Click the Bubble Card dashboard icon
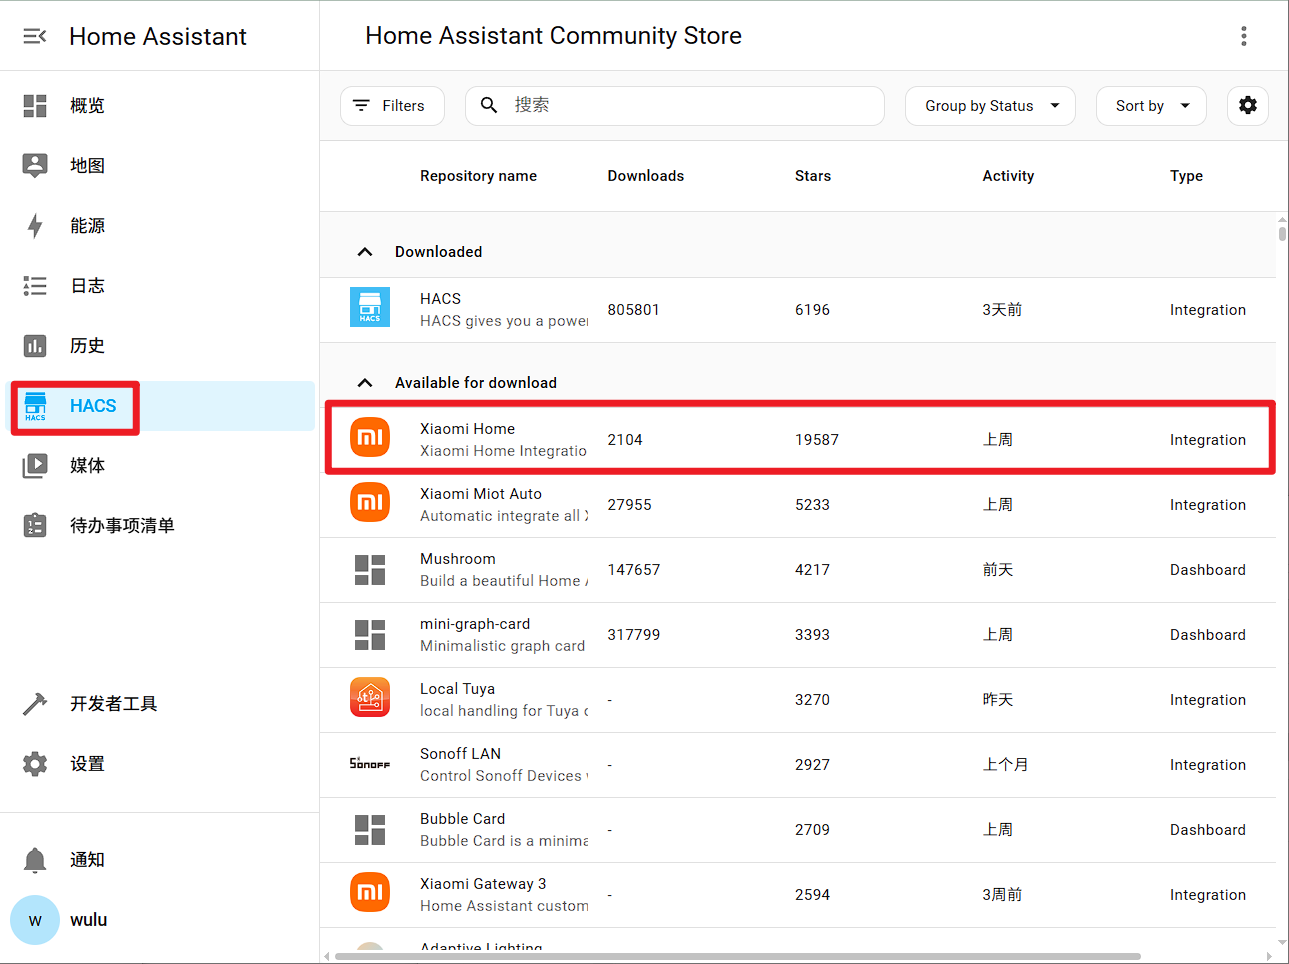Screen dimensions: 1289x964 (370, 830)
